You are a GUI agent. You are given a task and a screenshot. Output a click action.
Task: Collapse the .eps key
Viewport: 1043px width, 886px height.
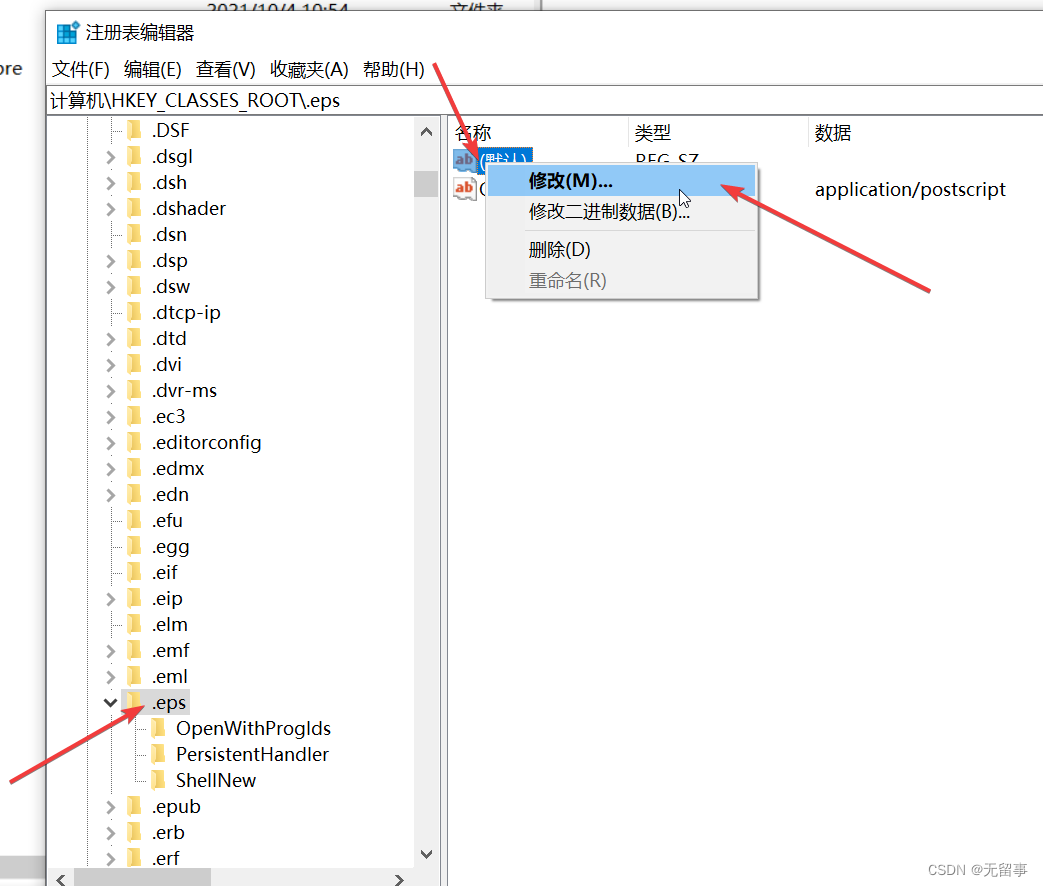pos(110,702)
